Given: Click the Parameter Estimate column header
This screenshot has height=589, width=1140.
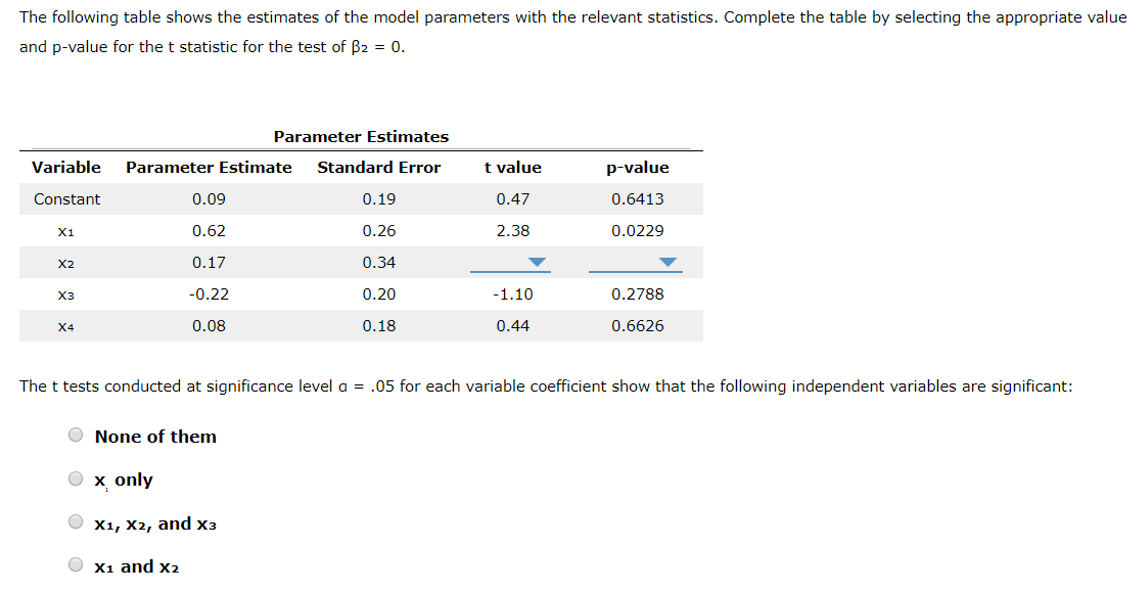Looking at the screenshot, I should click(x=208, y=167).
